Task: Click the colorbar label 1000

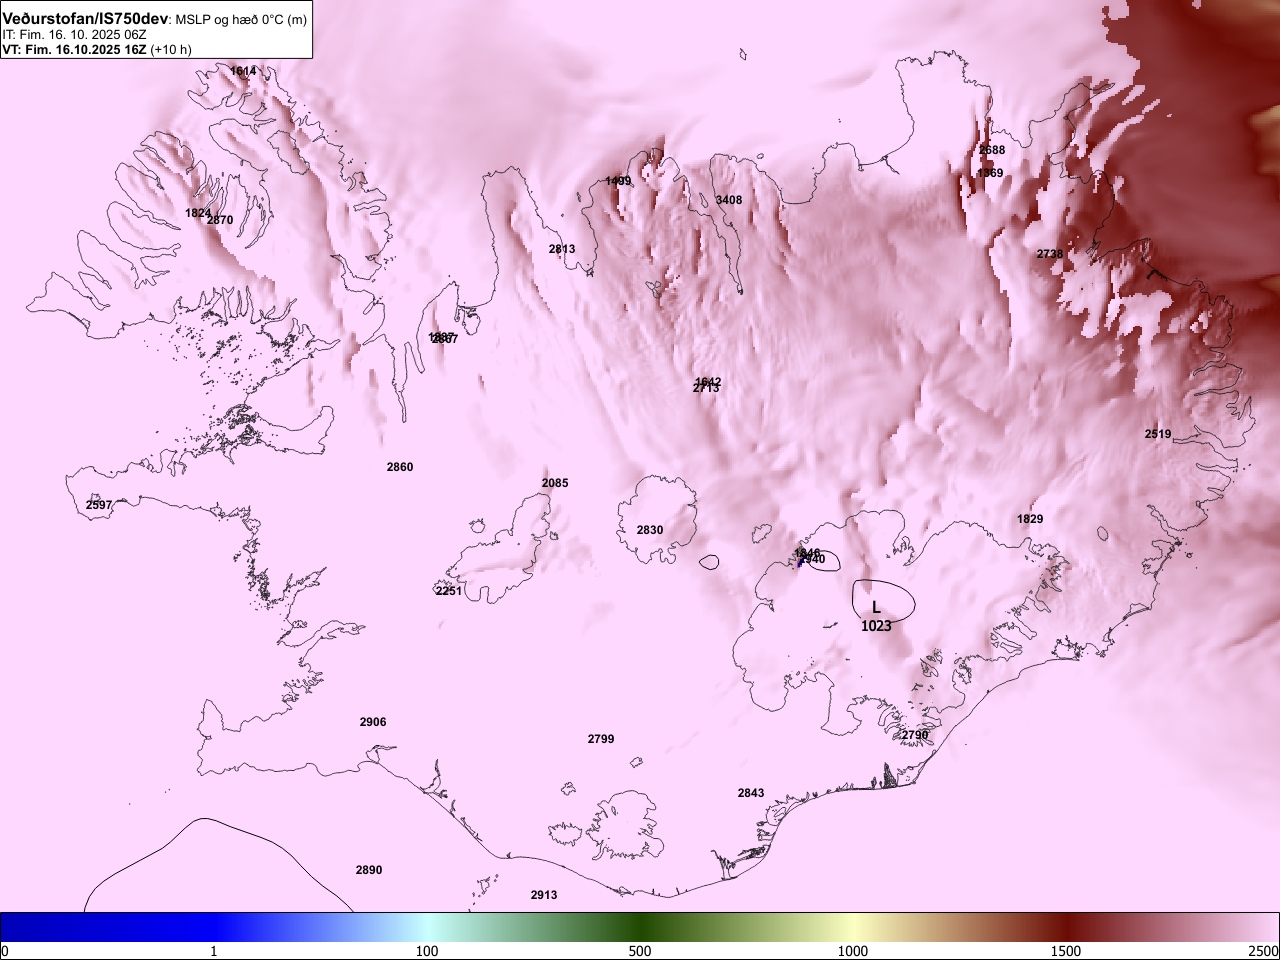Action: click(x=853, y=951)
